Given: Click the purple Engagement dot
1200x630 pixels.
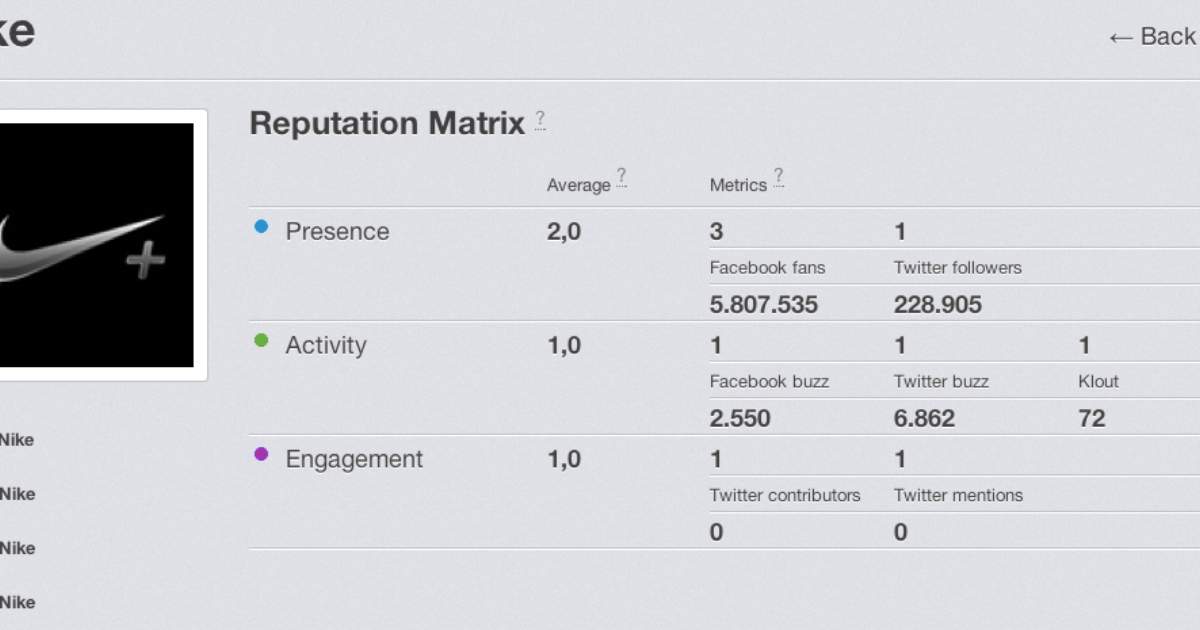Looking at the screenshot, I should pos(262,454).
